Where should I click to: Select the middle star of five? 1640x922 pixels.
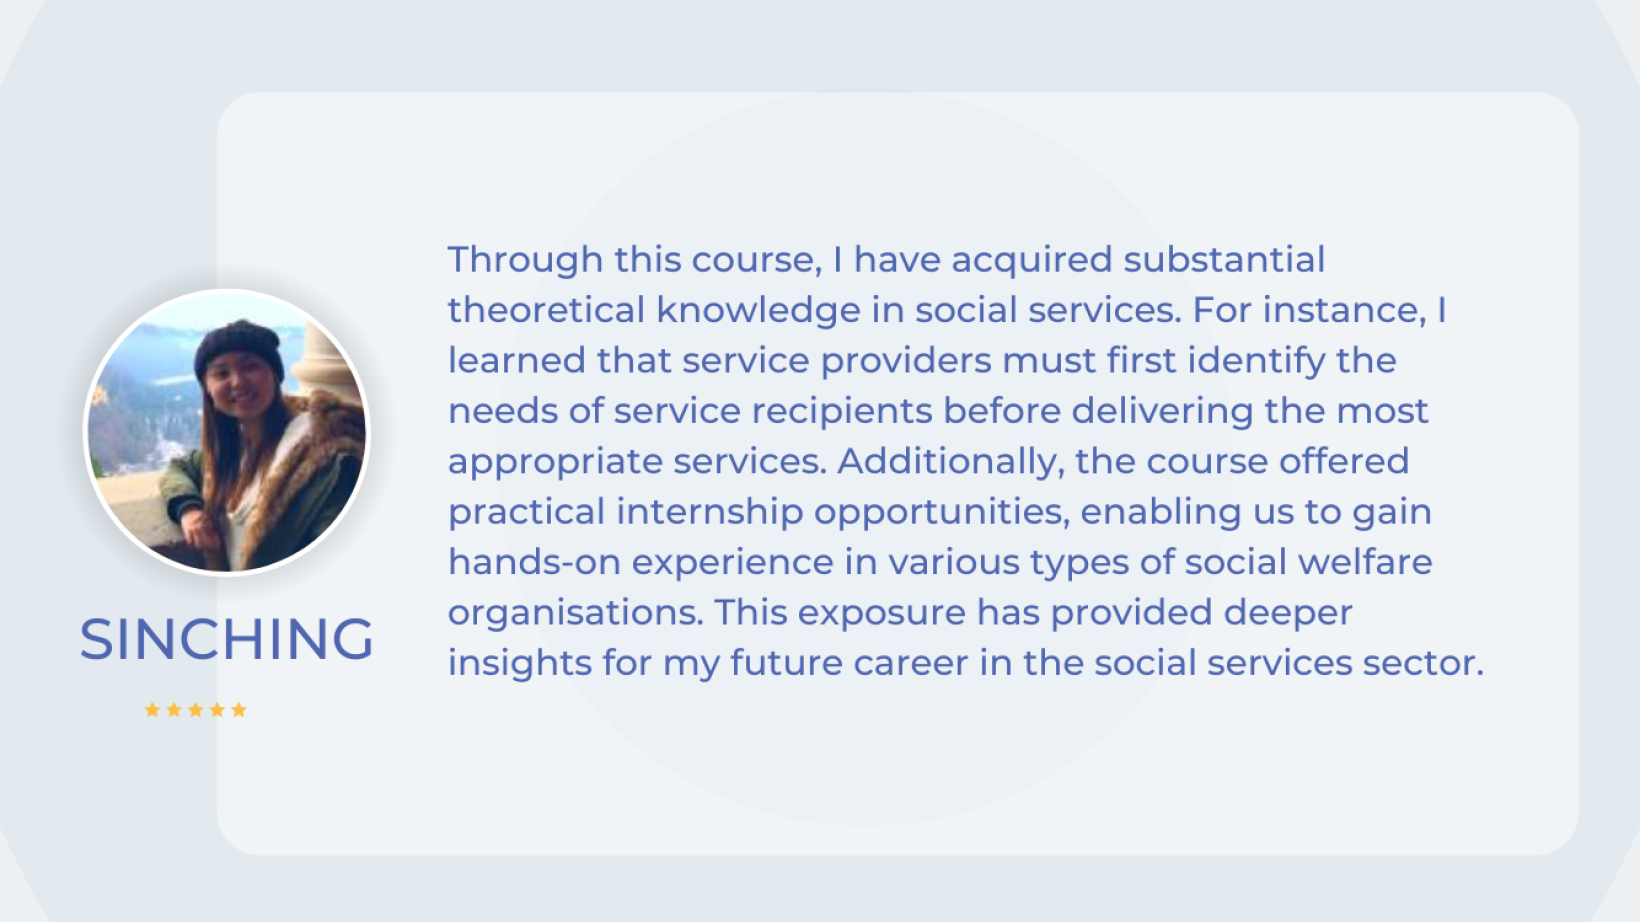point(196,710)
